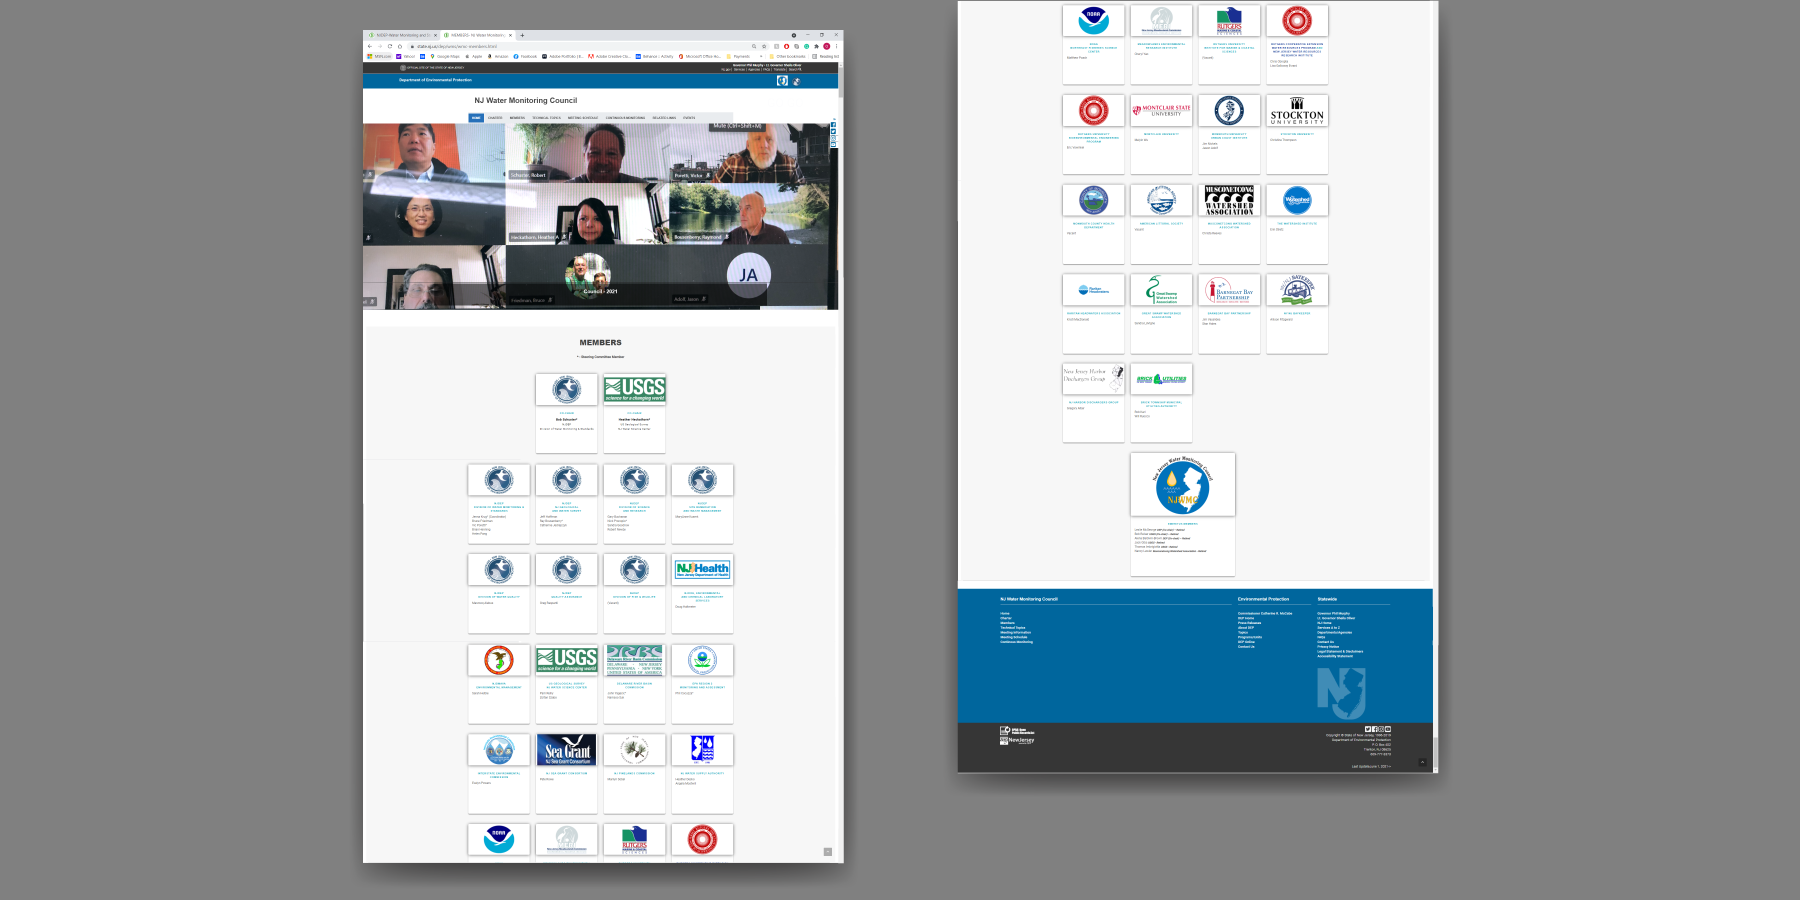Open the CONTINUOUS MONITORING navigation item
Screen dimensions: 1800x900
coord(625,118)
